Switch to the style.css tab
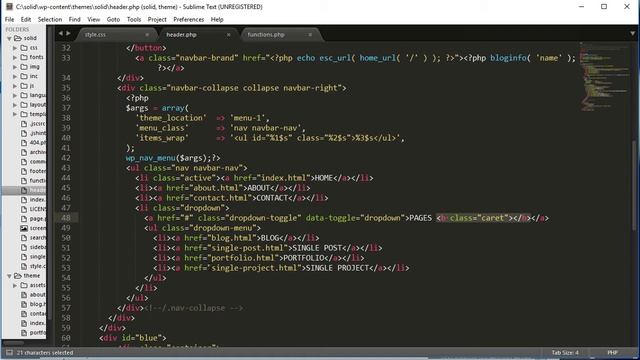The image size is (640, 360). (116, 35)
